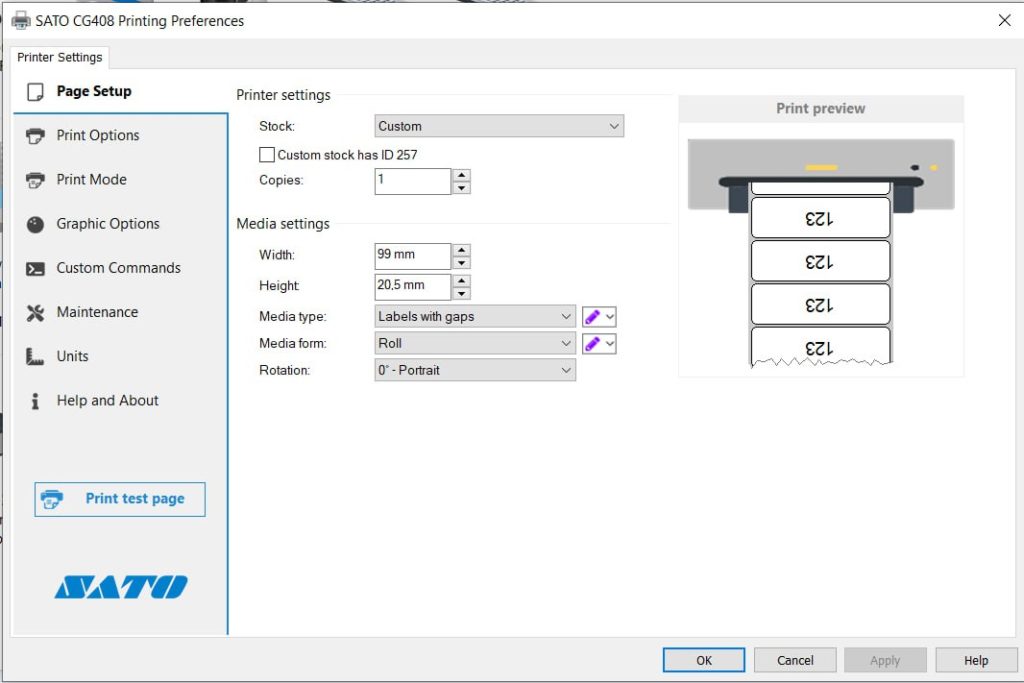Confirm settings with the OK button
The width and height of the screenshot is (1024, 683).
click(x=703, y=660)
